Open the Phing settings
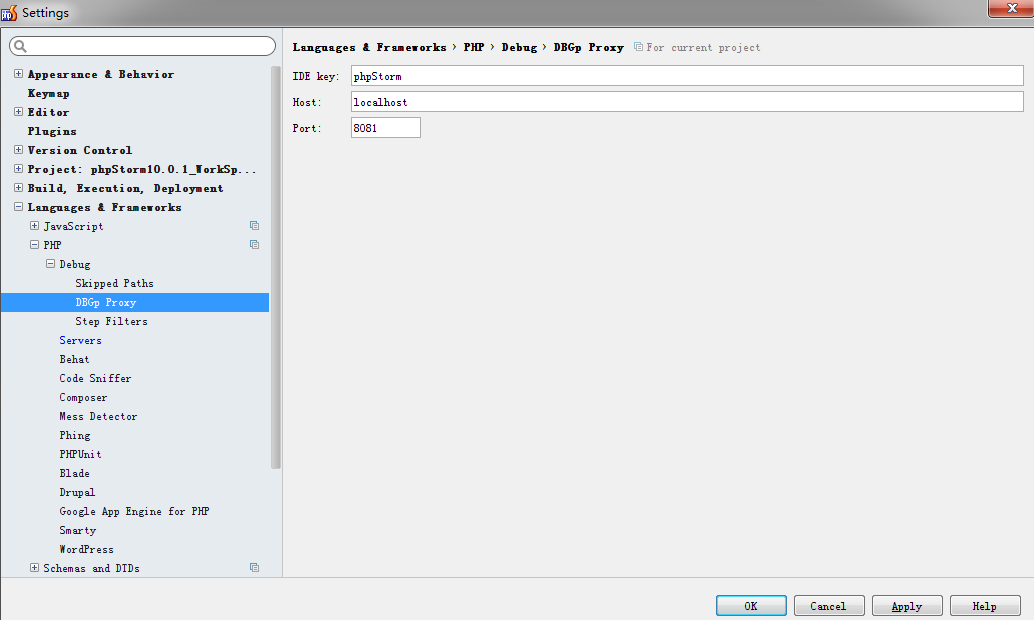Viewport: 1034px width, 620px height. coord(75,435)
